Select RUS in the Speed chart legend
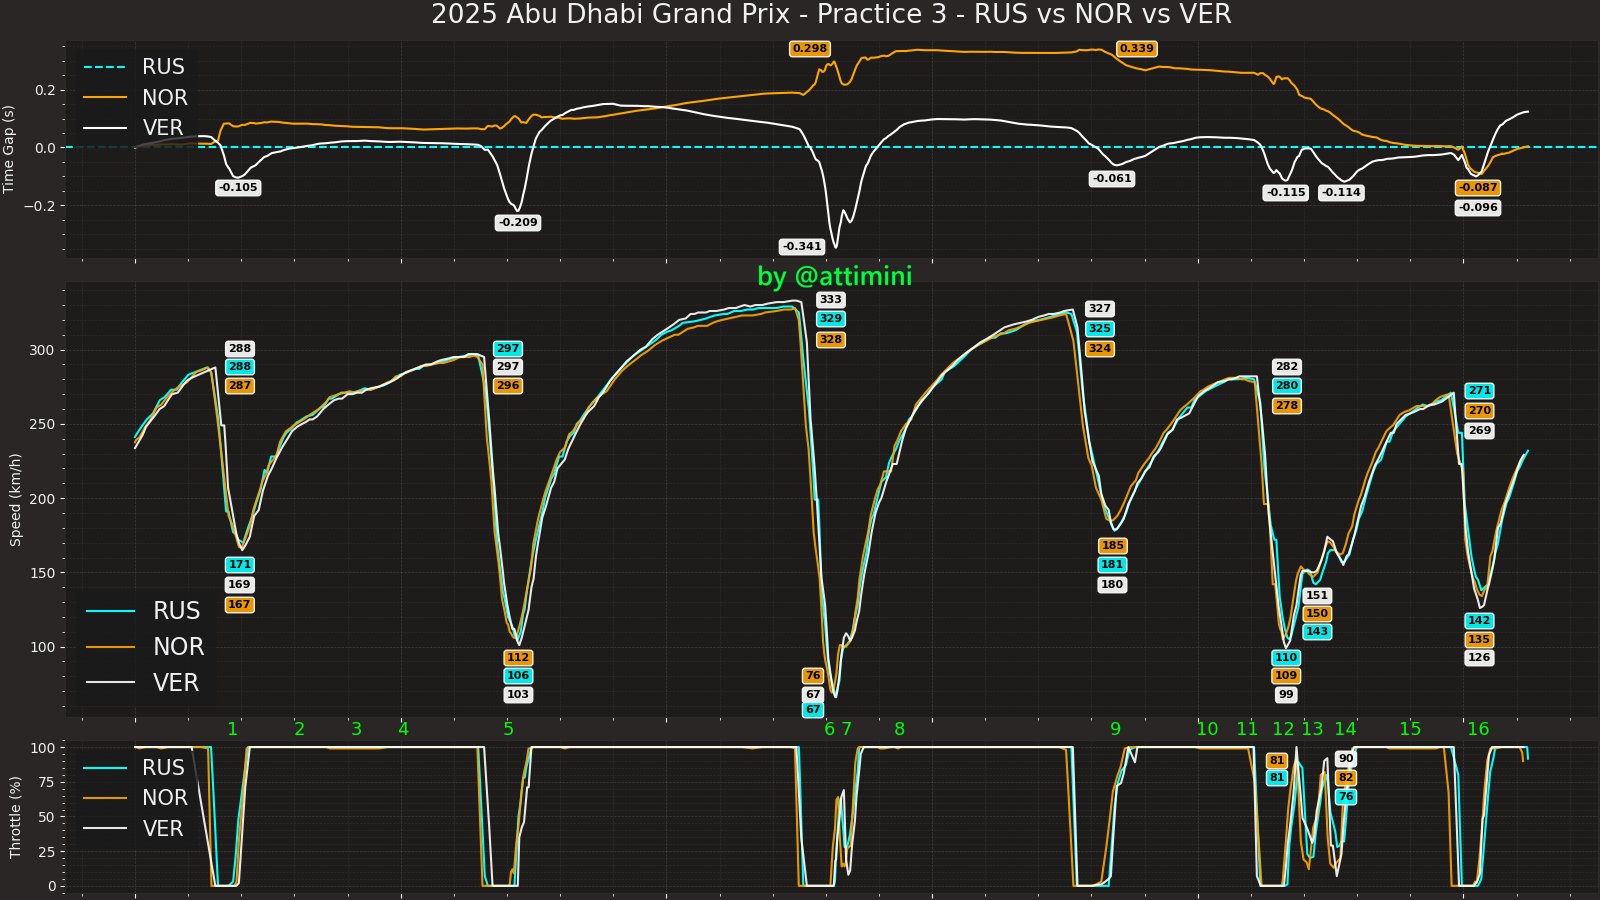 [143, 611]
